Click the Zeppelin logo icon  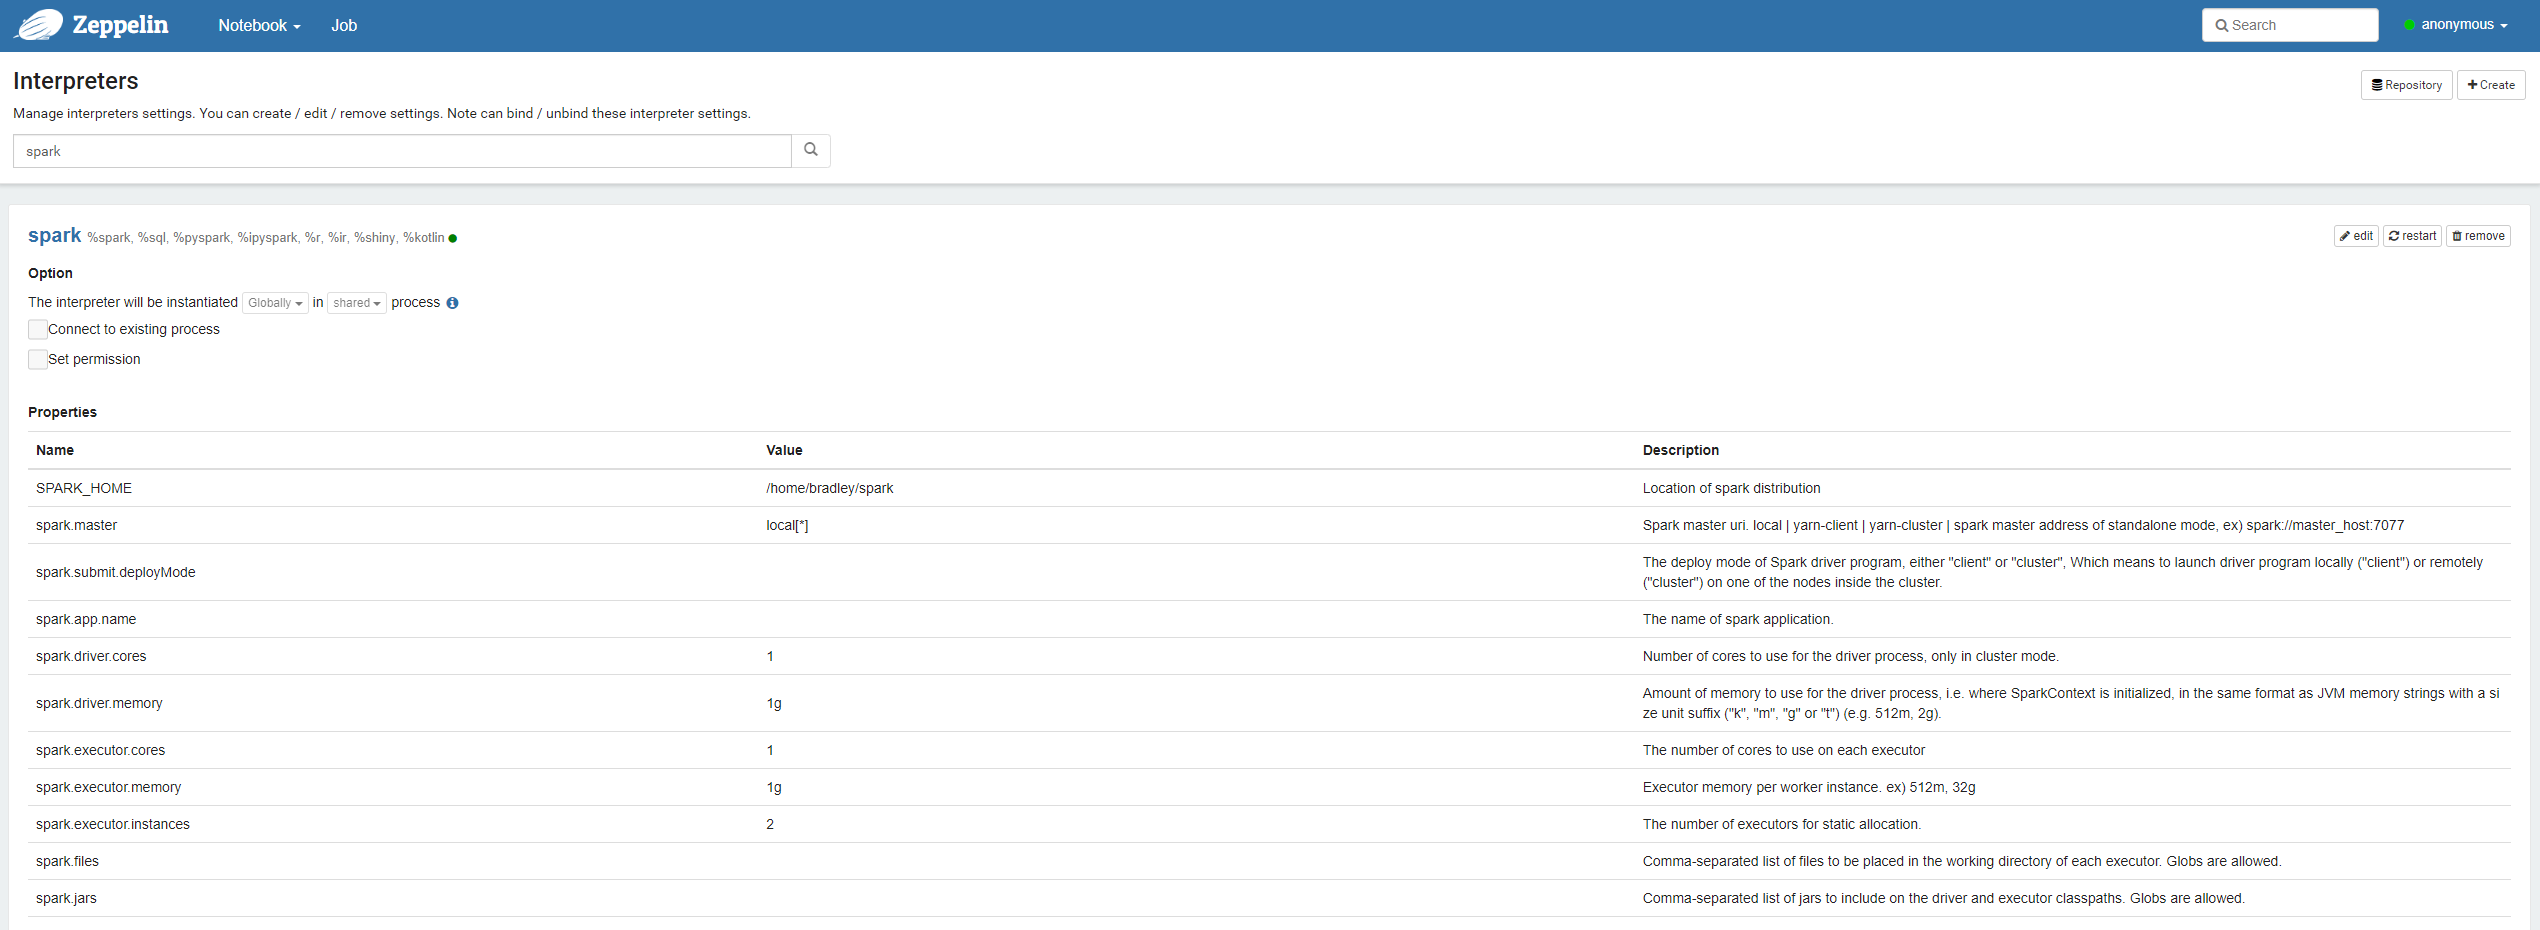[39, 25]
